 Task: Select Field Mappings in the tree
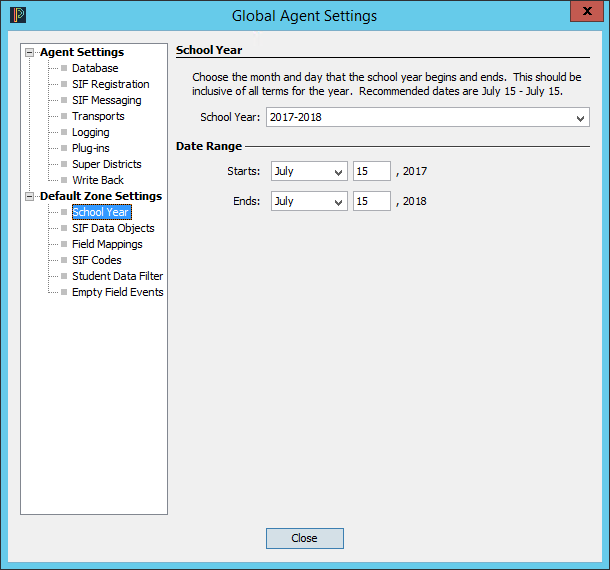click(107, 245)
